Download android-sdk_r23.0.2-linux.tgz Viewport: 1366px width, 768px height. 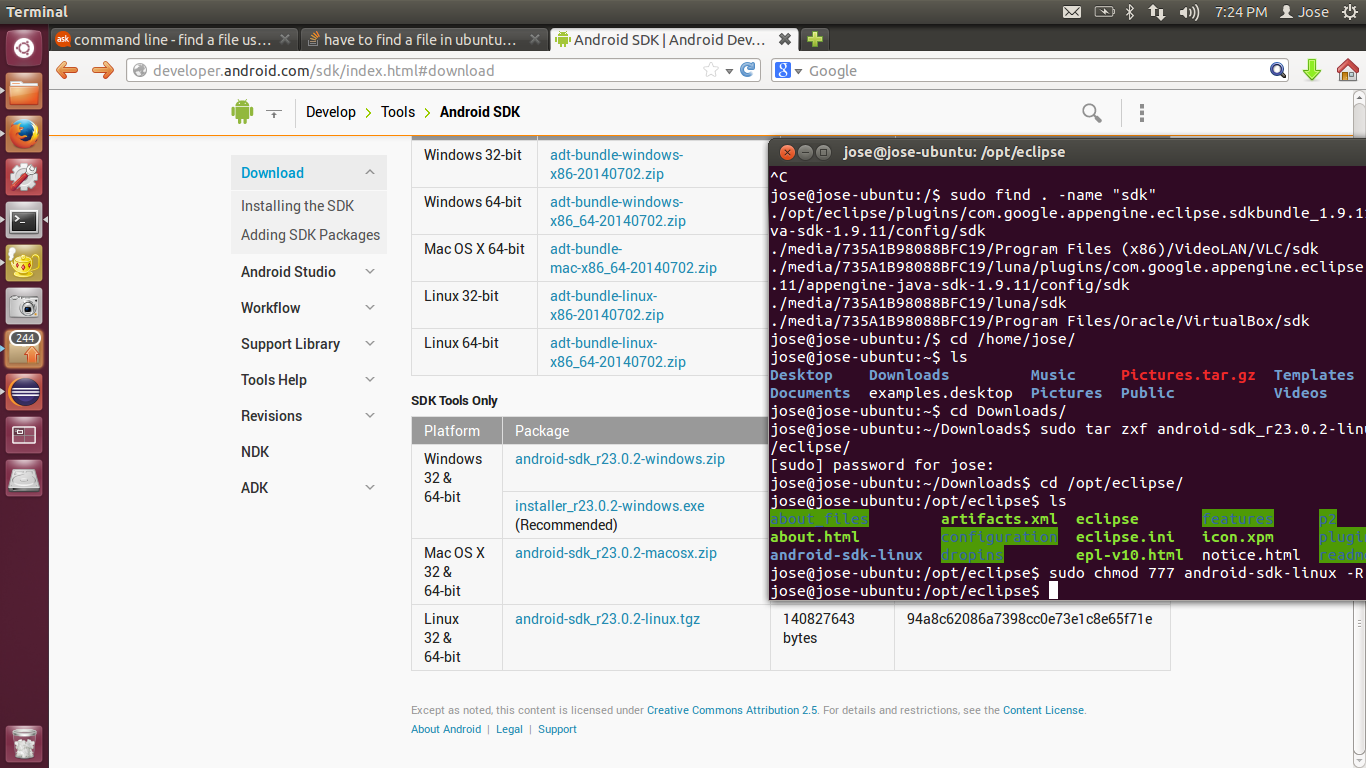click(607, 619)
